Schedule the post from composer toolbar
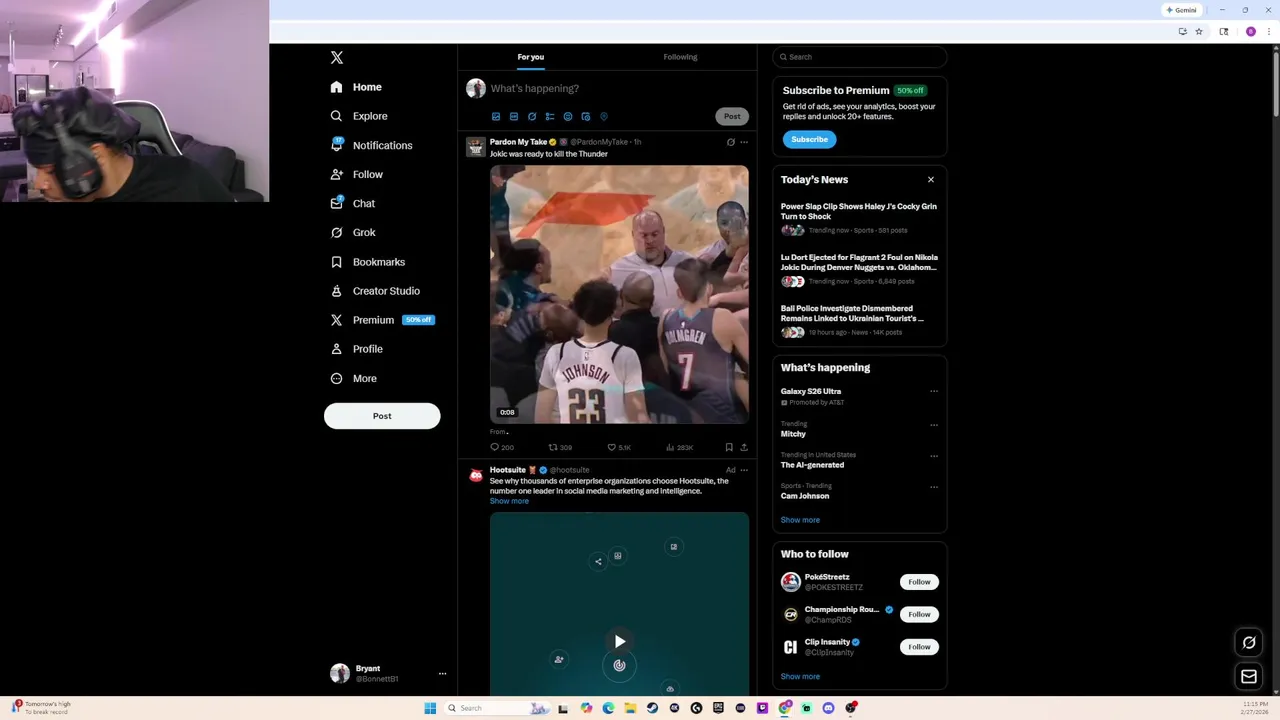This screenshot has height=720, width=1280. 586,117
